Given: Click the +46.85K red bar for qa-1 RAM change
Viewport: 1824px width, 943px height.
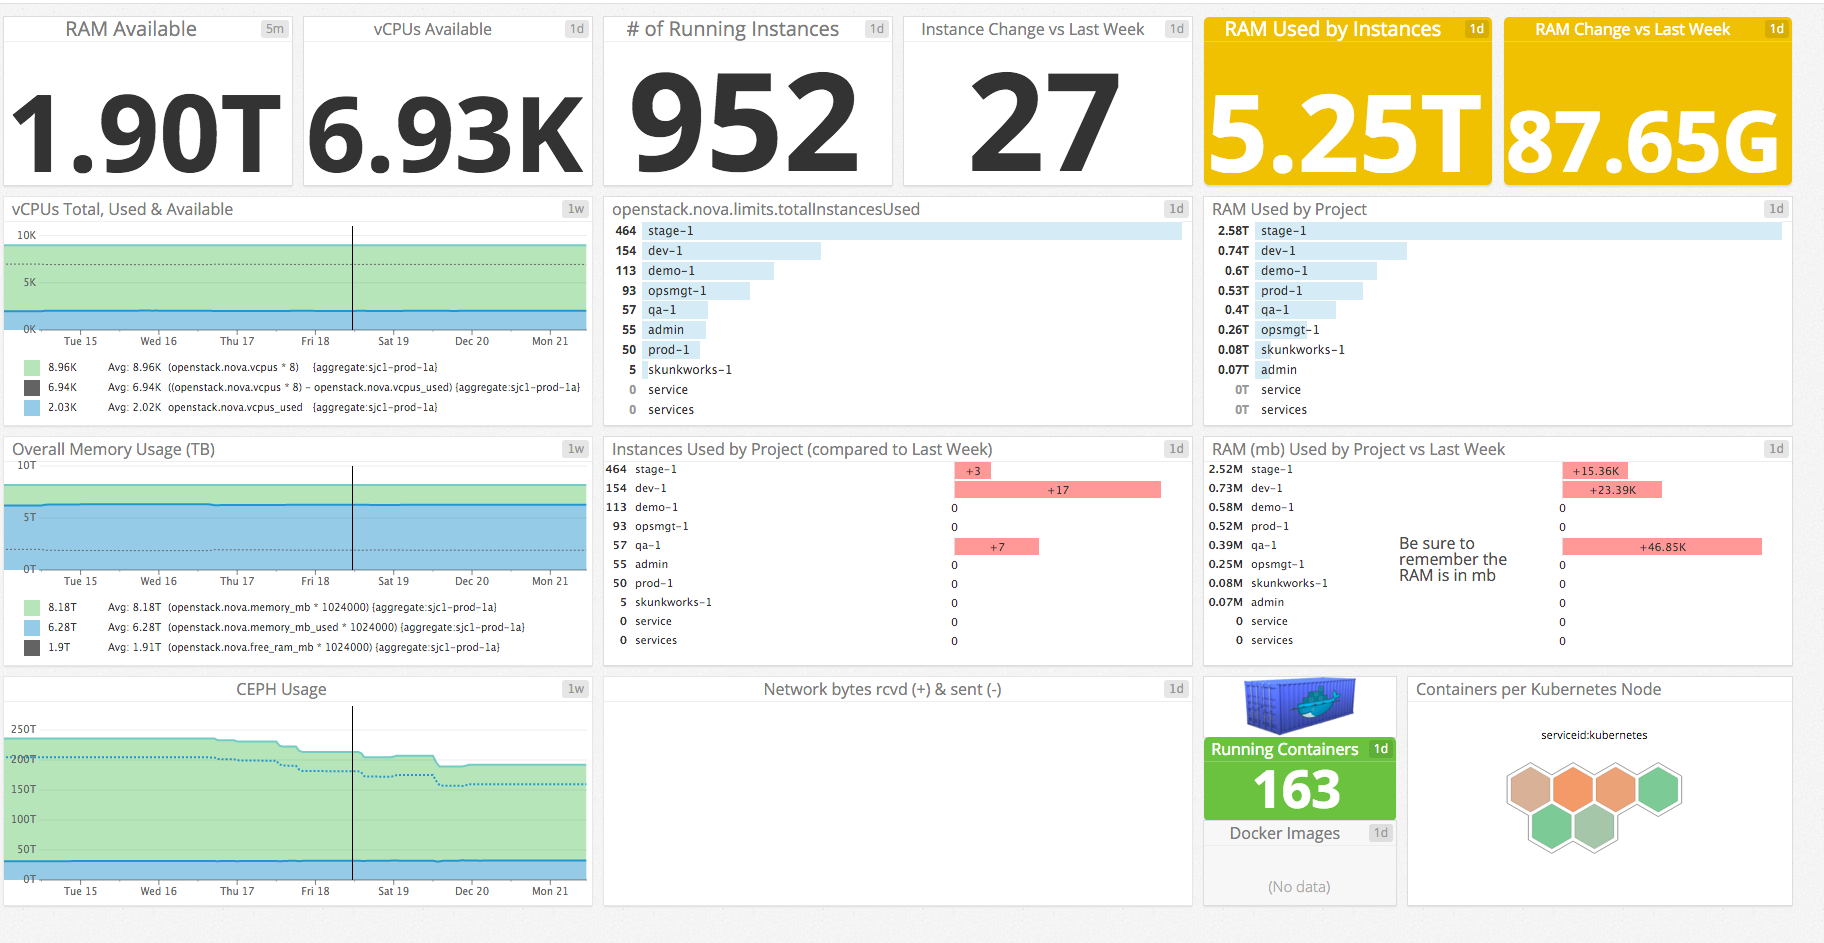Looking at the screenshot, I should tap(1661, 546).
